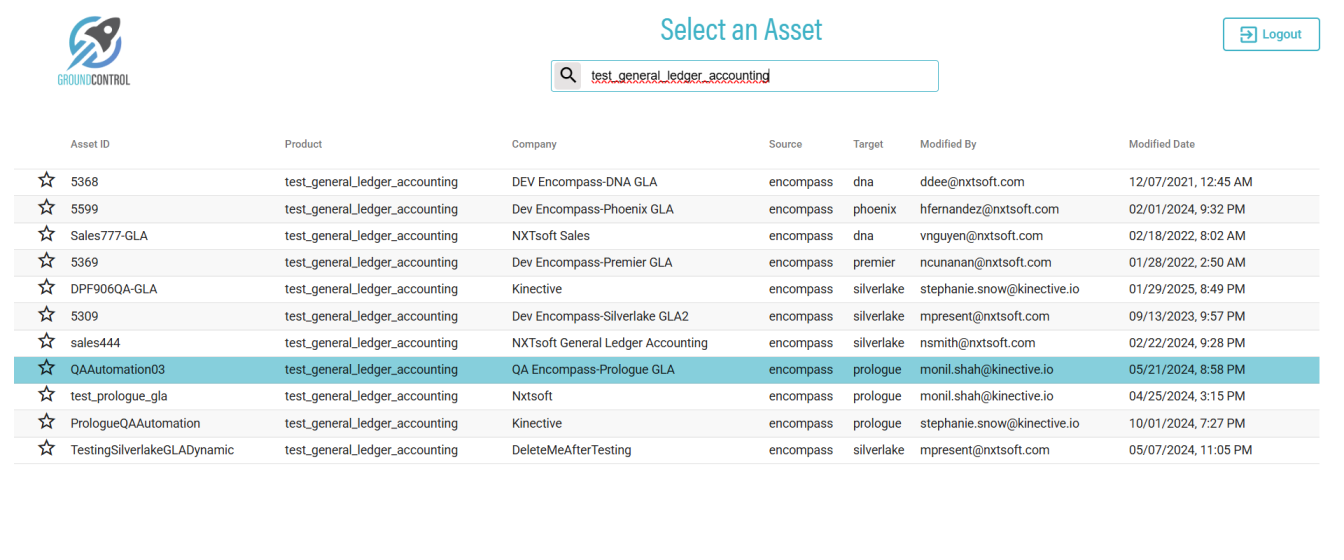
Task: Star the DPF906QA-GLA asset
Action: pyautogui.click(x=46, y=288)
